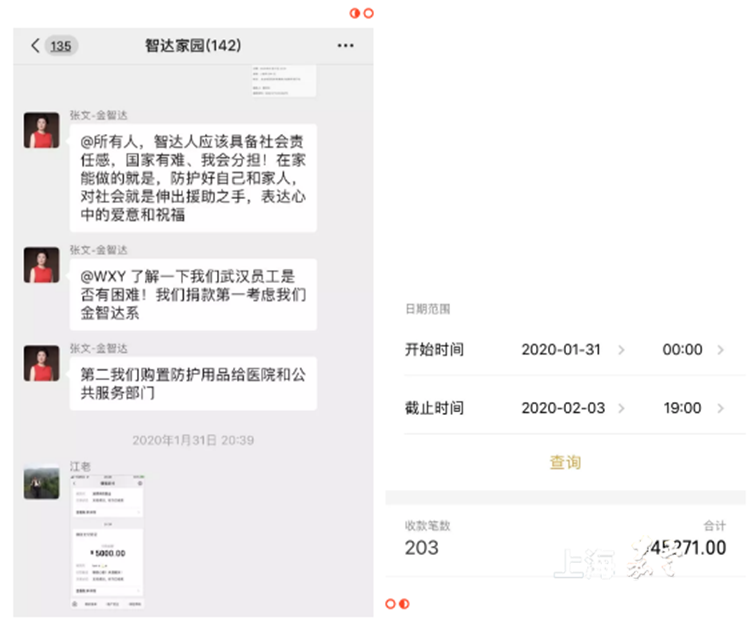Click the 开始时间 label
Image resolution: width=750 pixels, height=632 pixels.
point(434,350)
